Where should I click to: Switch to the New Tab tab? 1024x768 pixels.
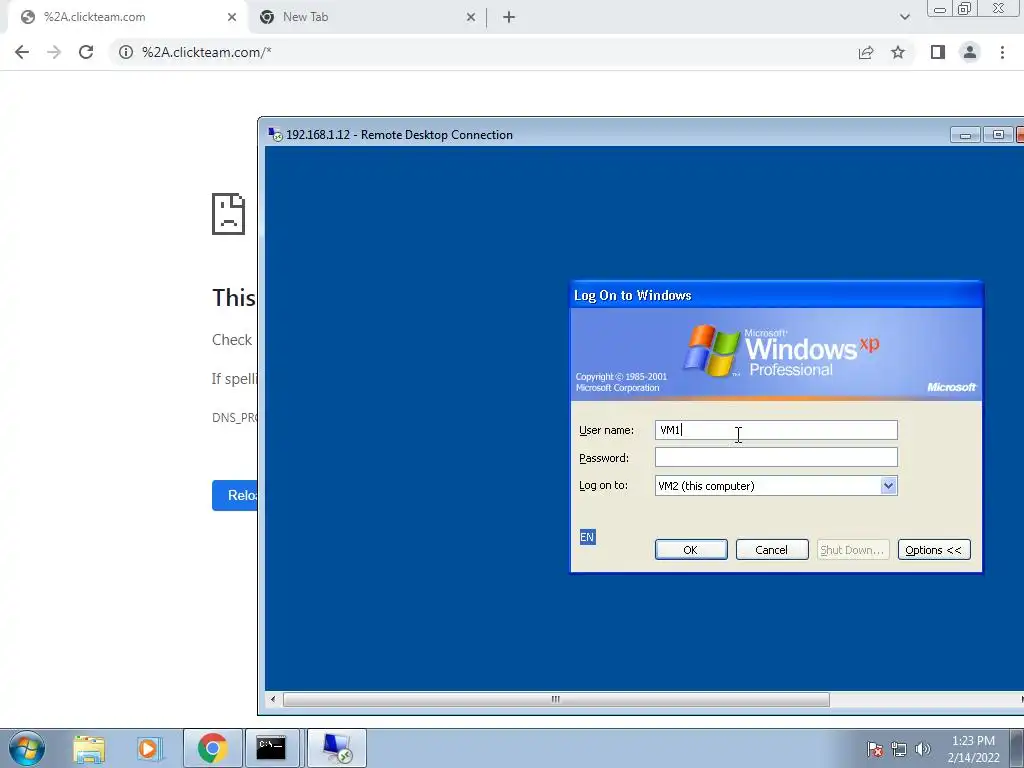point(366,17)
